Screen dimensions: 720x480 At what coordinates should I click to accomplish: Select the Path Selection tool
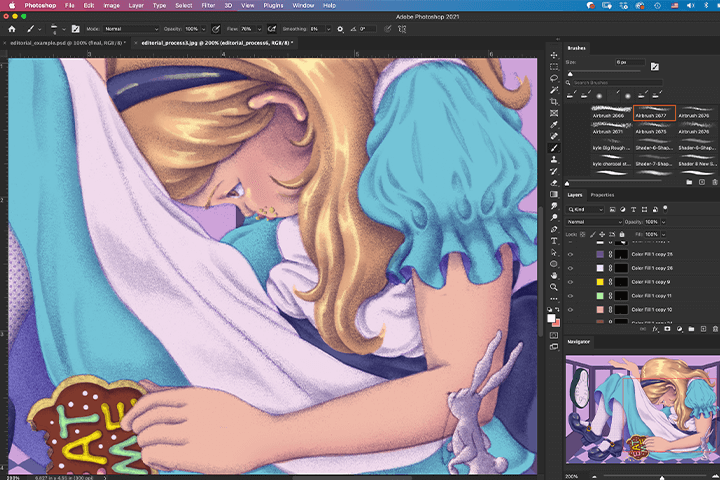554,252
